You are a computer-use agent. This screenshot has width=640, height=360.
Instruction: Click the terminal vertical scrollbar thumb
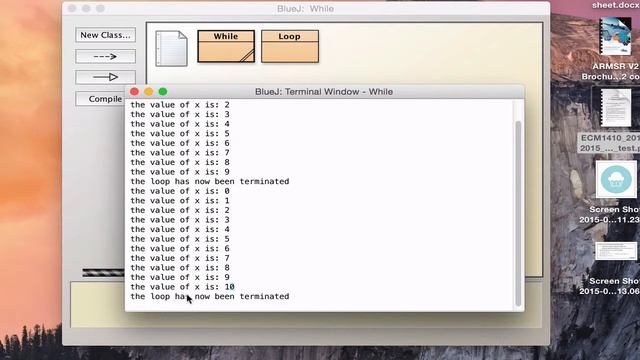pos(518,213)
